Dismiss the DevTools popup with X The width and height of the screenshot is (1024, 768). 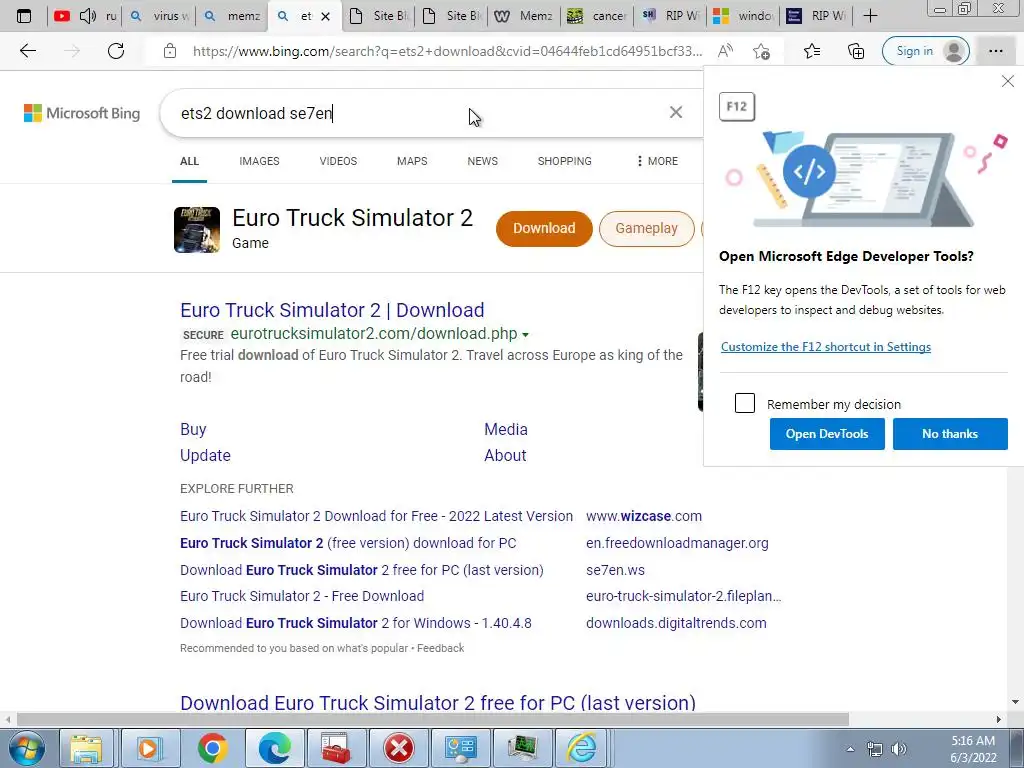pyautogui.click(x=1008, y=81)
